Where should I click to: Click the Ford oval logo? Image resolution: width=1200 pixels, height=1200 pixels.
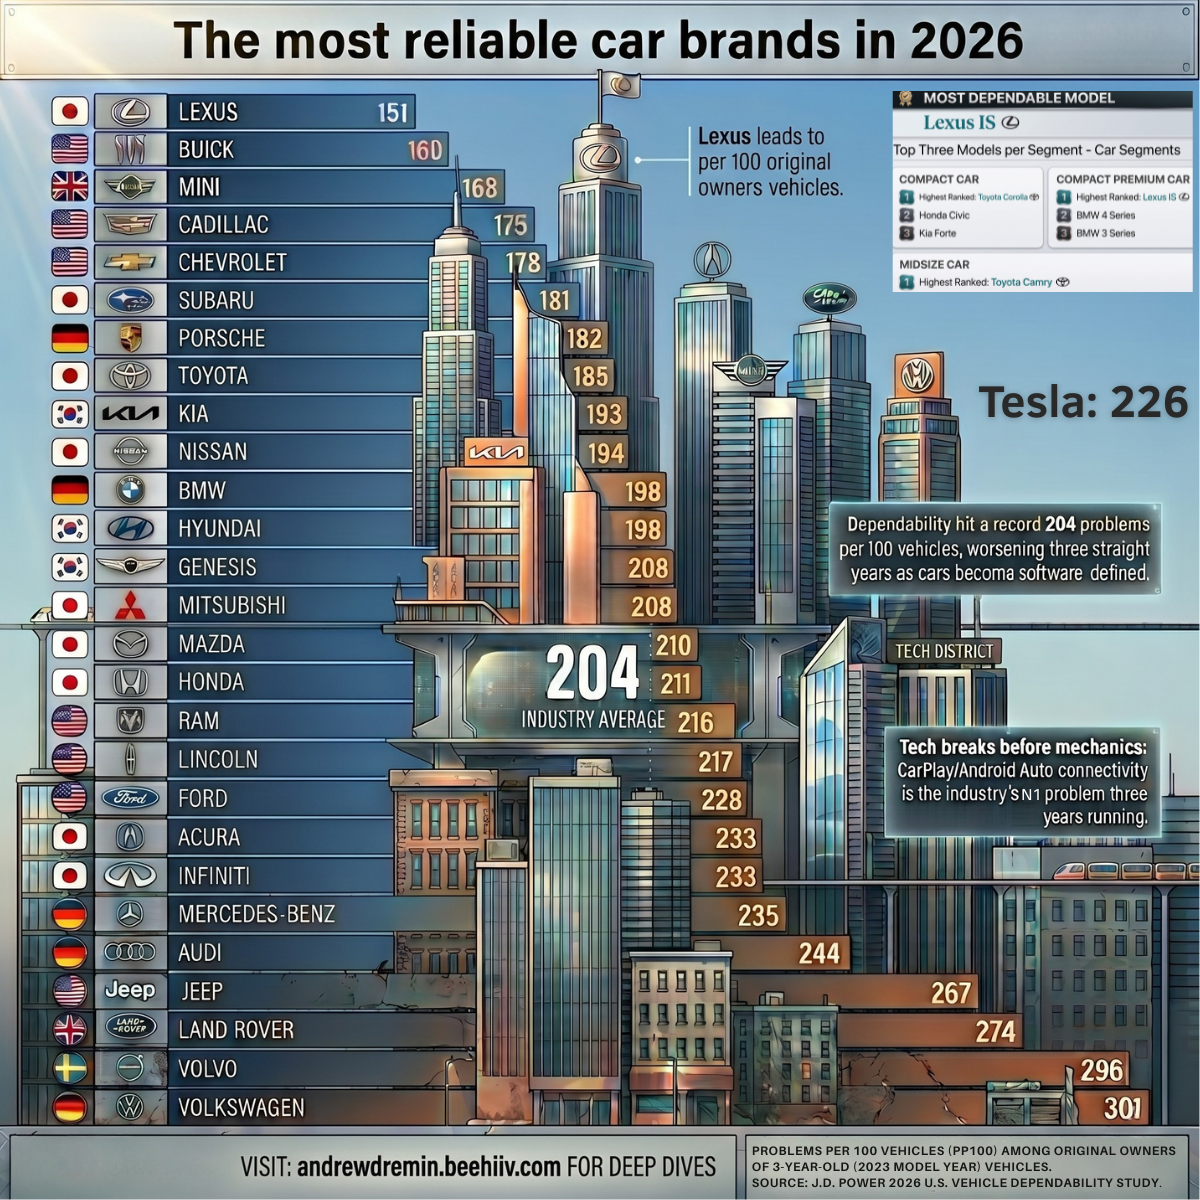point(130,798)
